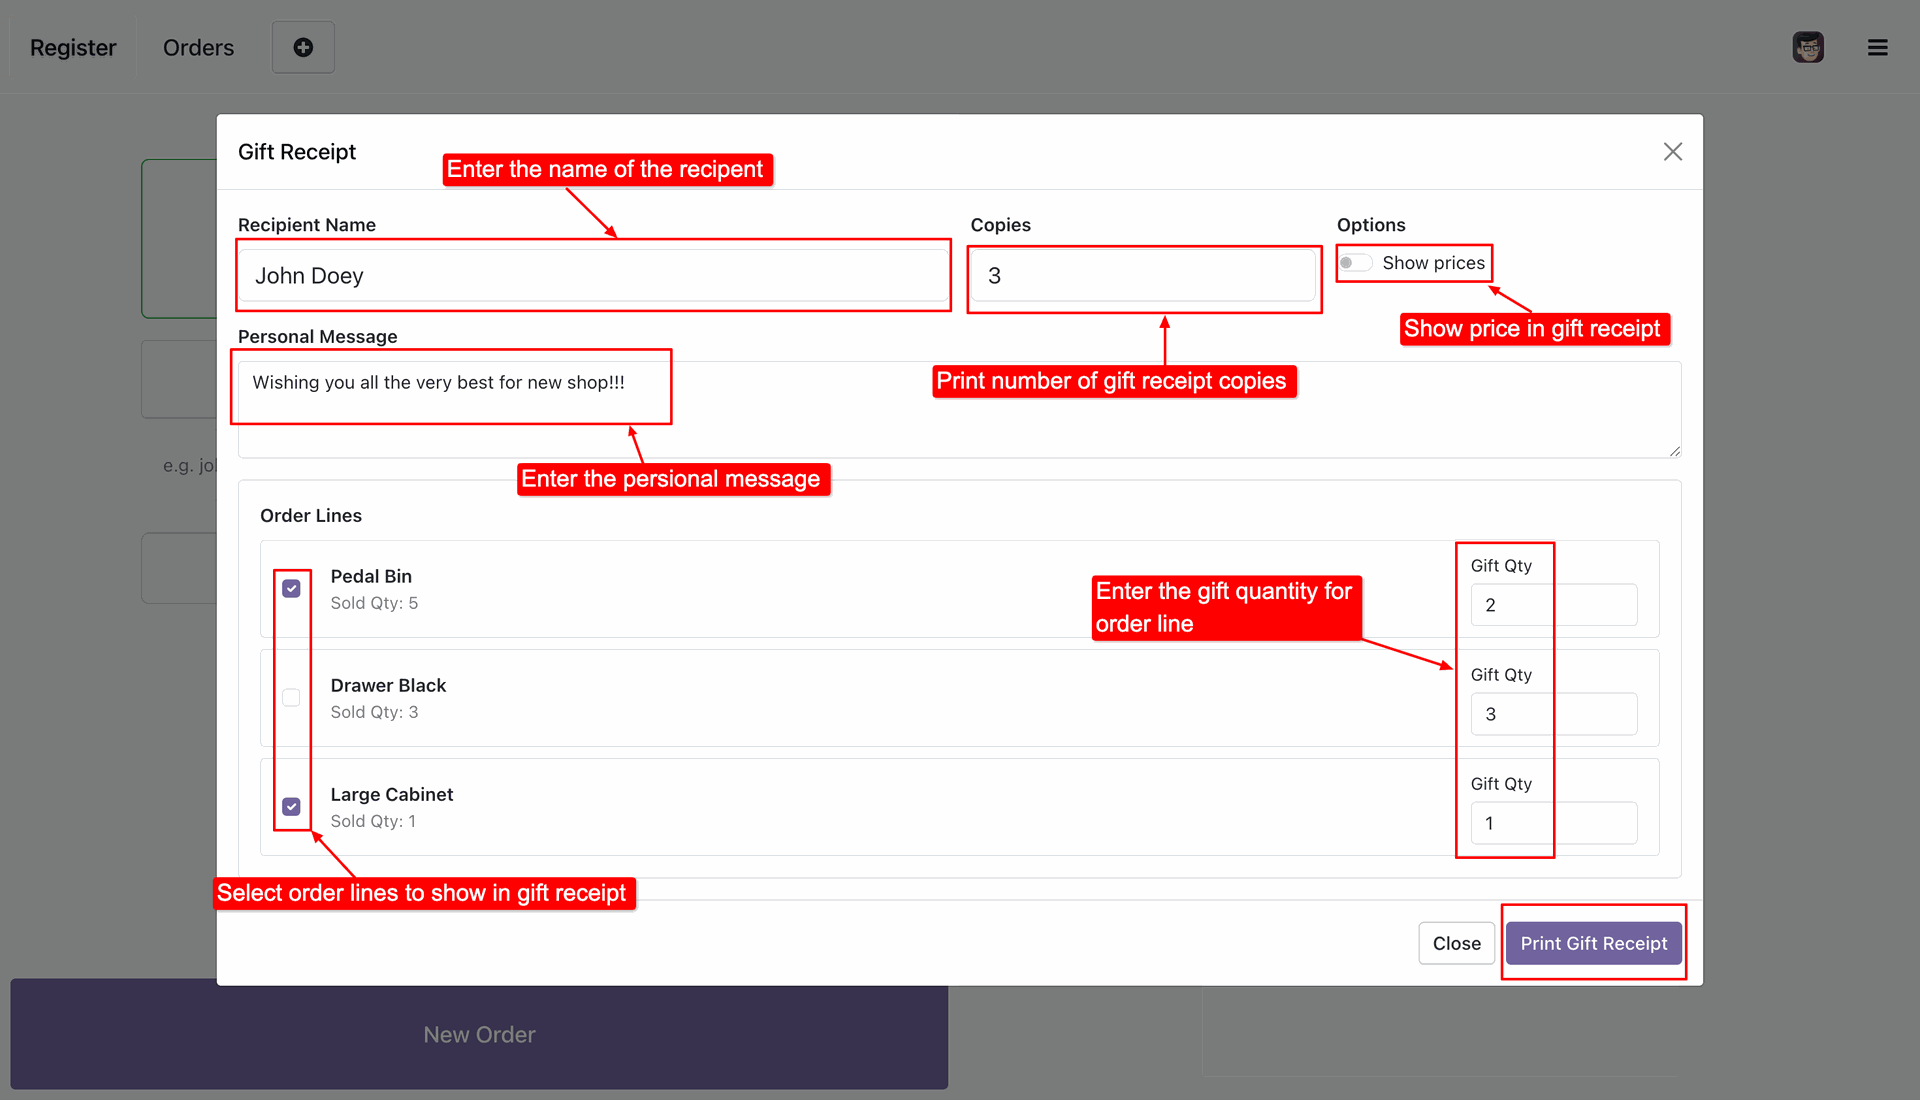
Task: Click into the Personal Message textarea
Action: [960, 410]
